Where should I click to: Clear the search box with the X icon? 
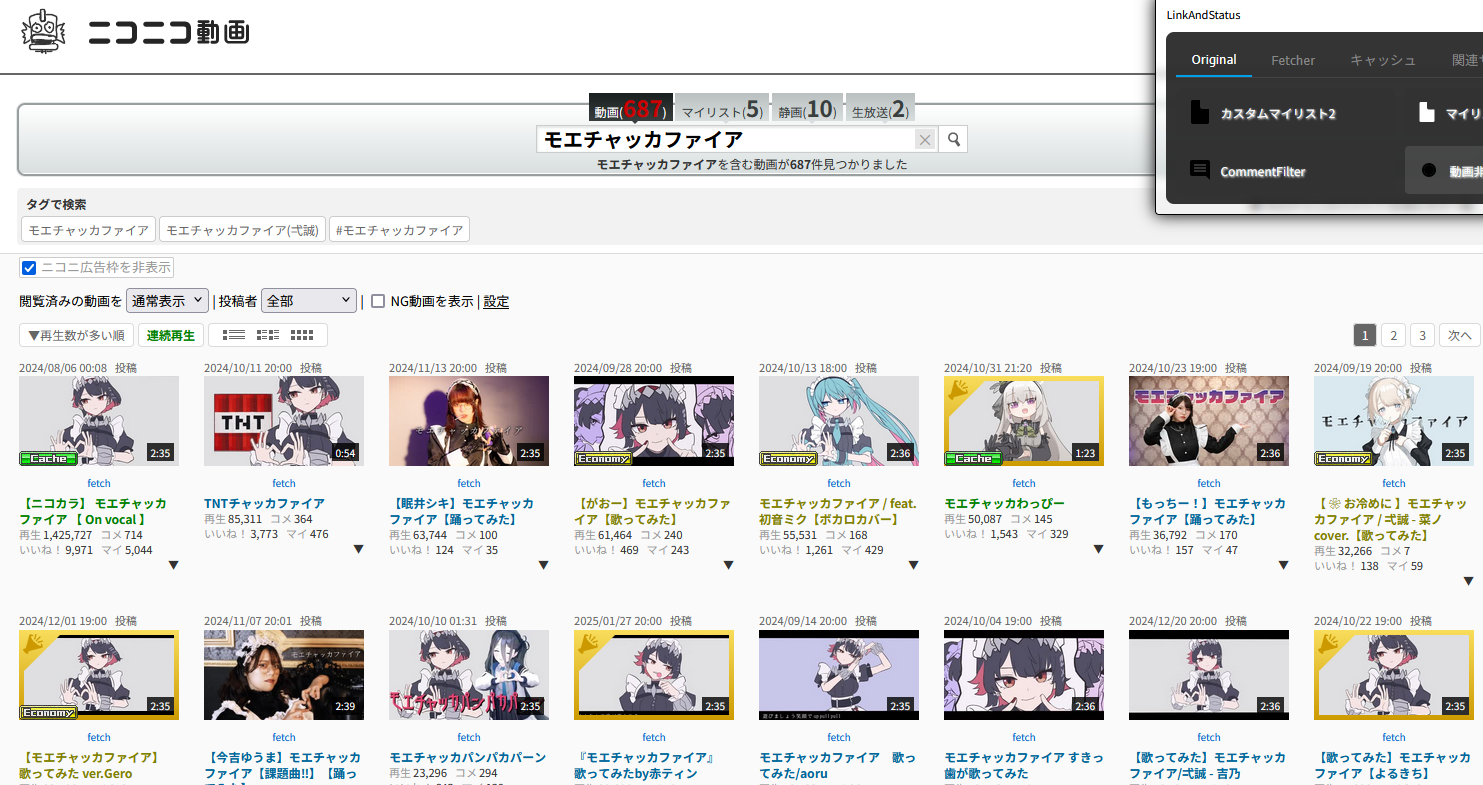(925, 140)
